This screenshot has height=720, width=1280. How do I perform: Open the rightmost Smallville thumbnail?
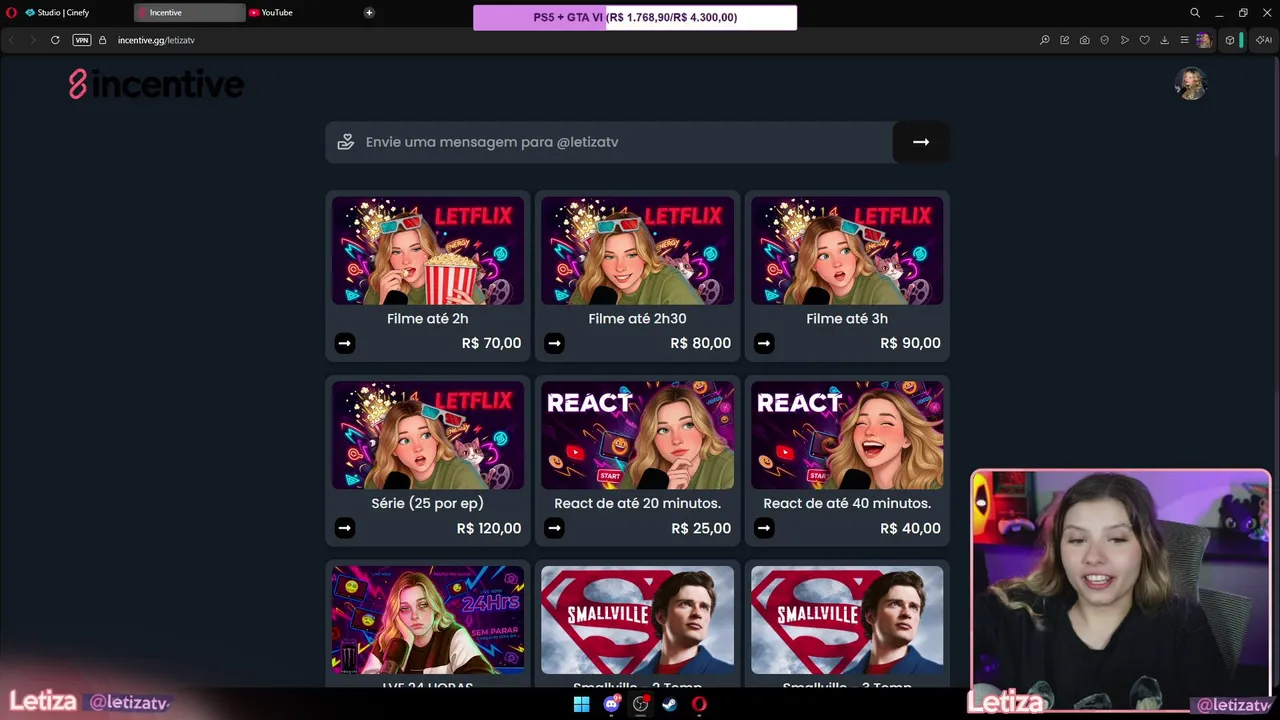point(847,620)
